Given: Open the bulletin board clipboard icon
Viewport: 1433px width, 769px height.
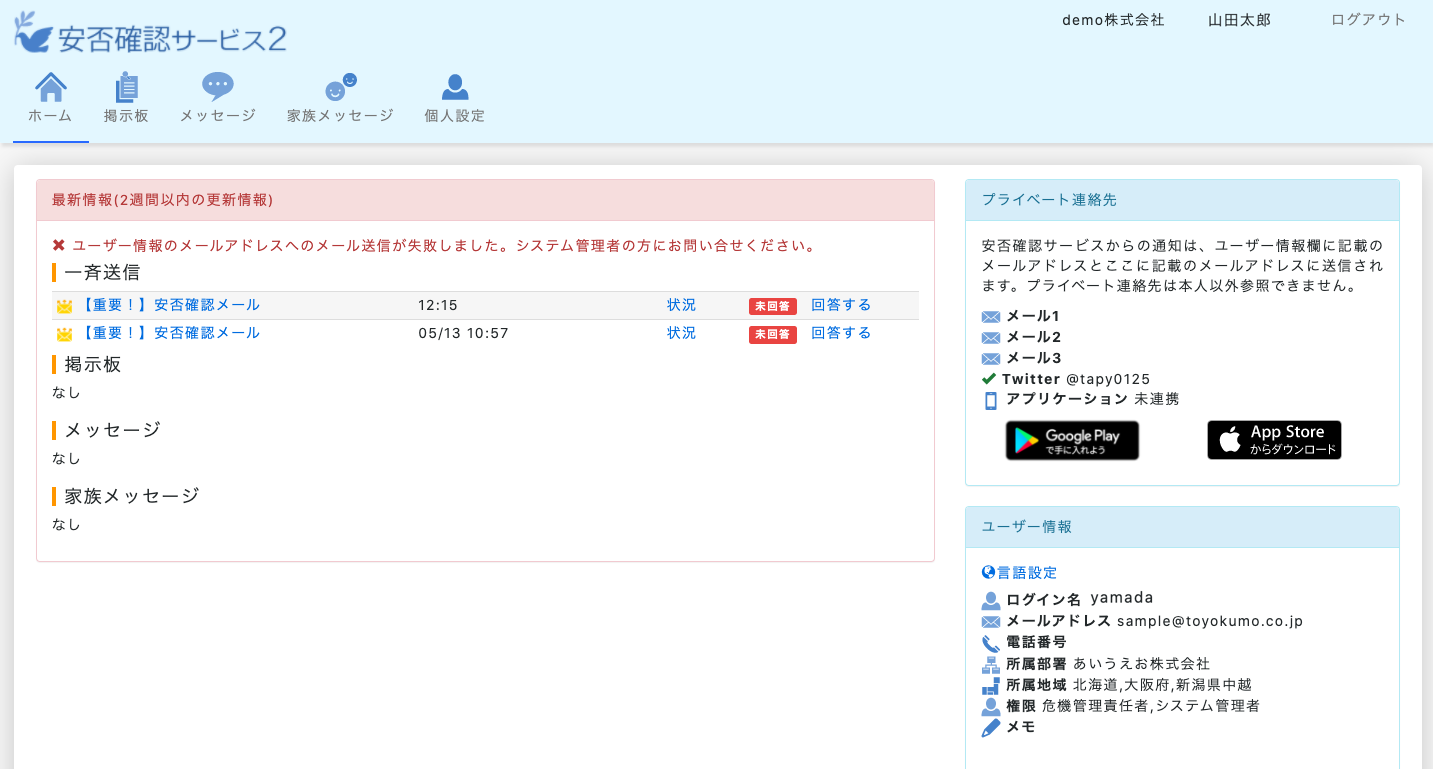Looking at the screenshot, I should pos(126,88).
